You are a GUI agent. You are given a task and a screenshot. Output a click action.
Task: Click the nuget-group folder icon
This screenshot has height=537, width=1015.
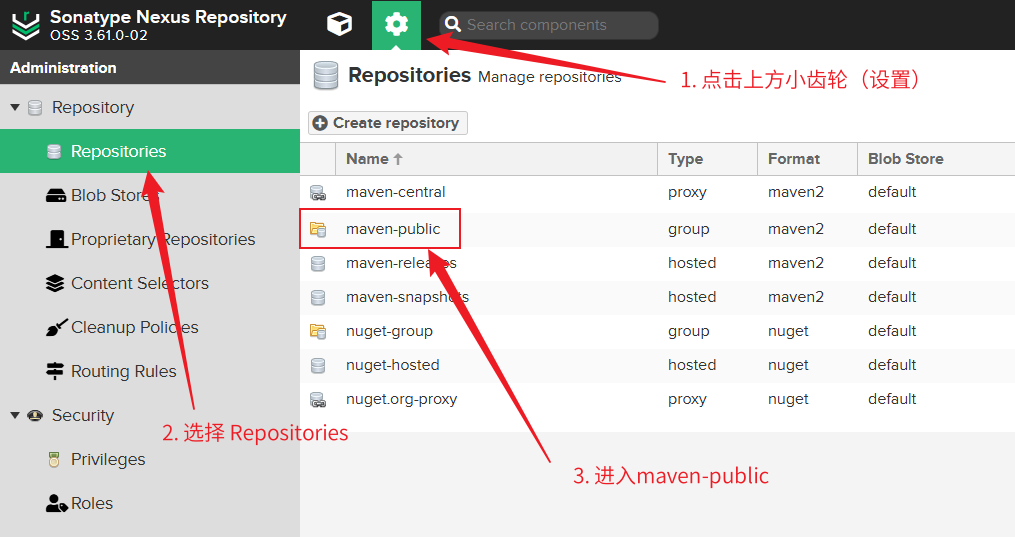(x=318, y=331)
